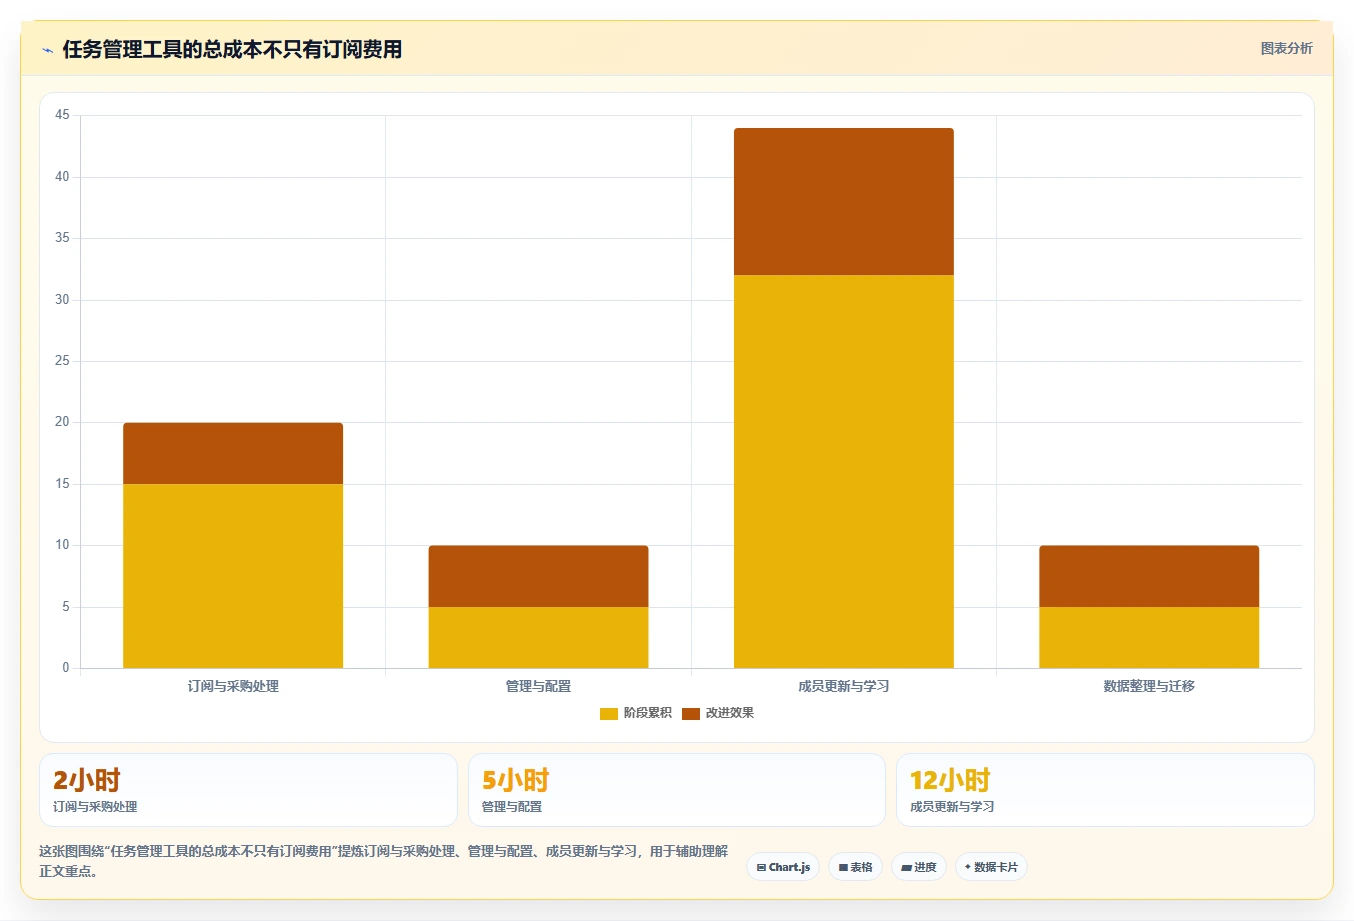1354x921 pixels.
Task: Select the 2小时 订阅与采购处理 stat card
Action: coord(248,790)
